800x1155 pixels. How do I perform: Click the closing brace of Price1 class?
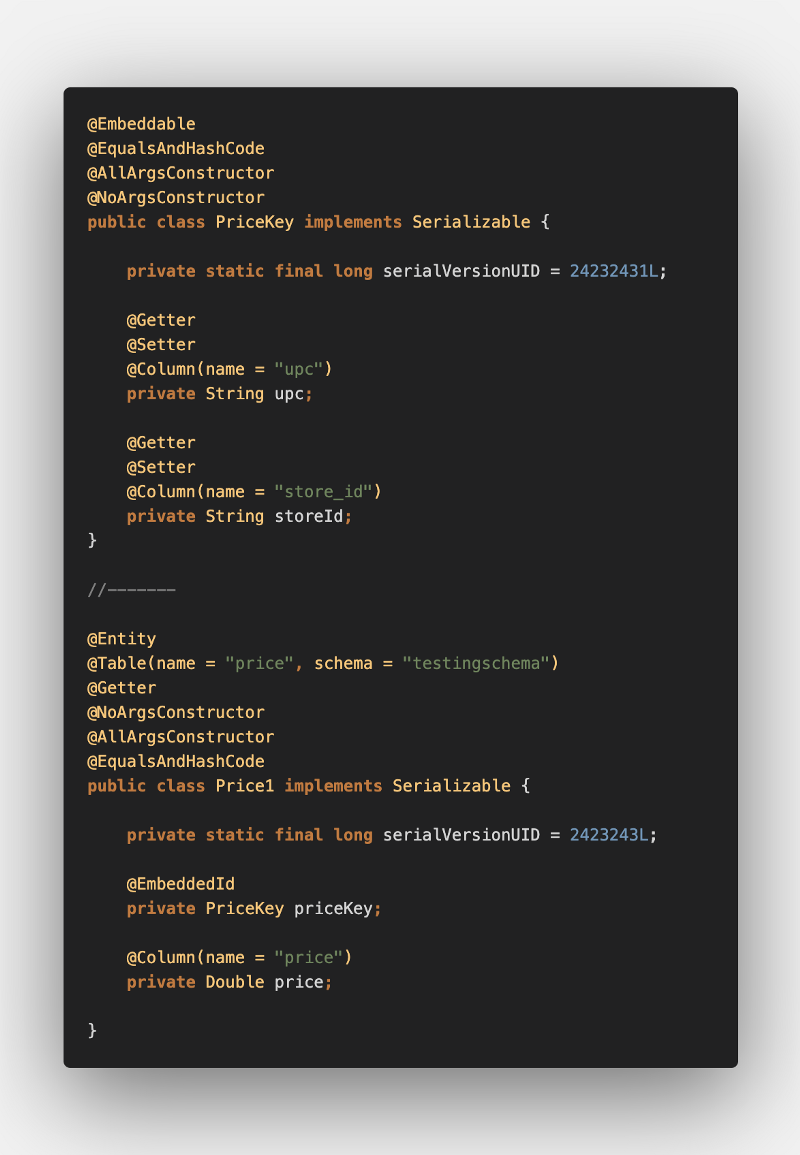click(92, 1030)
